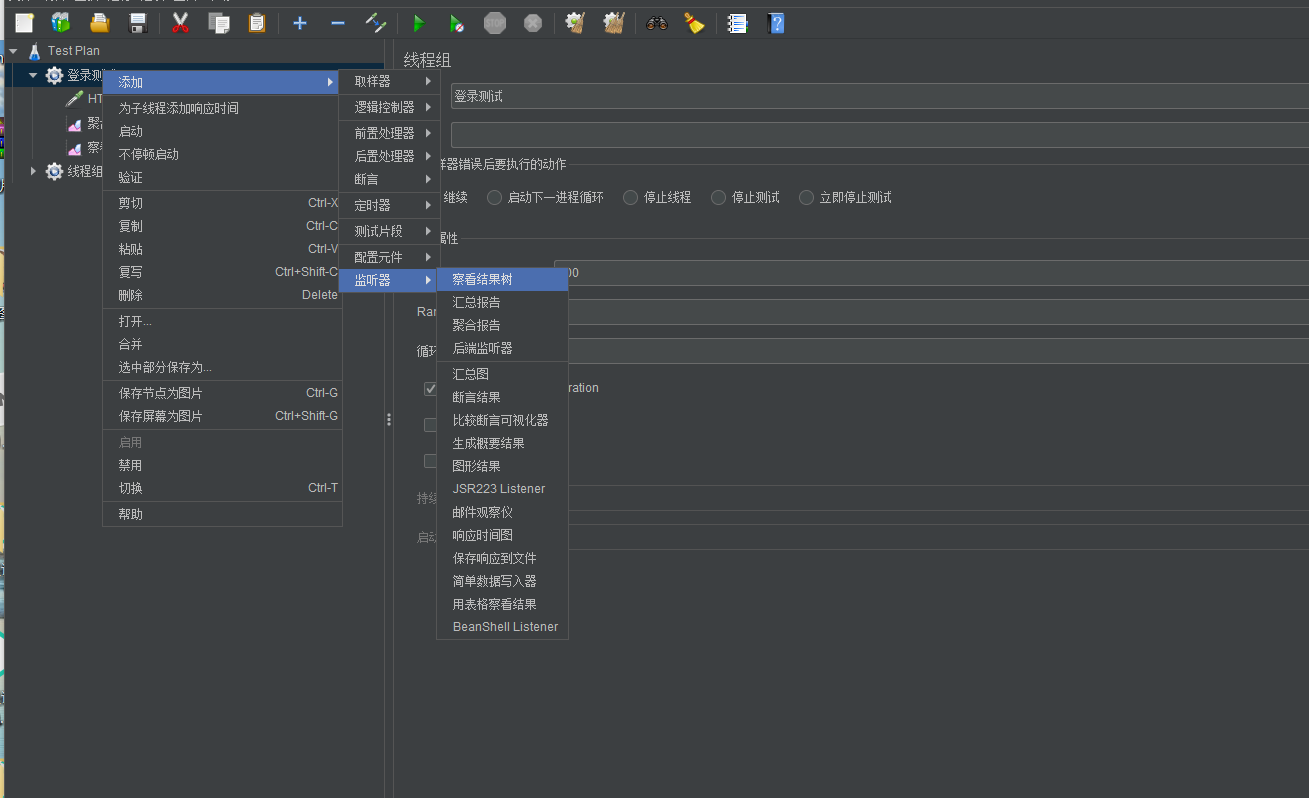The image size is (1309, 798).
Task: Click the Open file toolbar icon
Action: [99, 22]
